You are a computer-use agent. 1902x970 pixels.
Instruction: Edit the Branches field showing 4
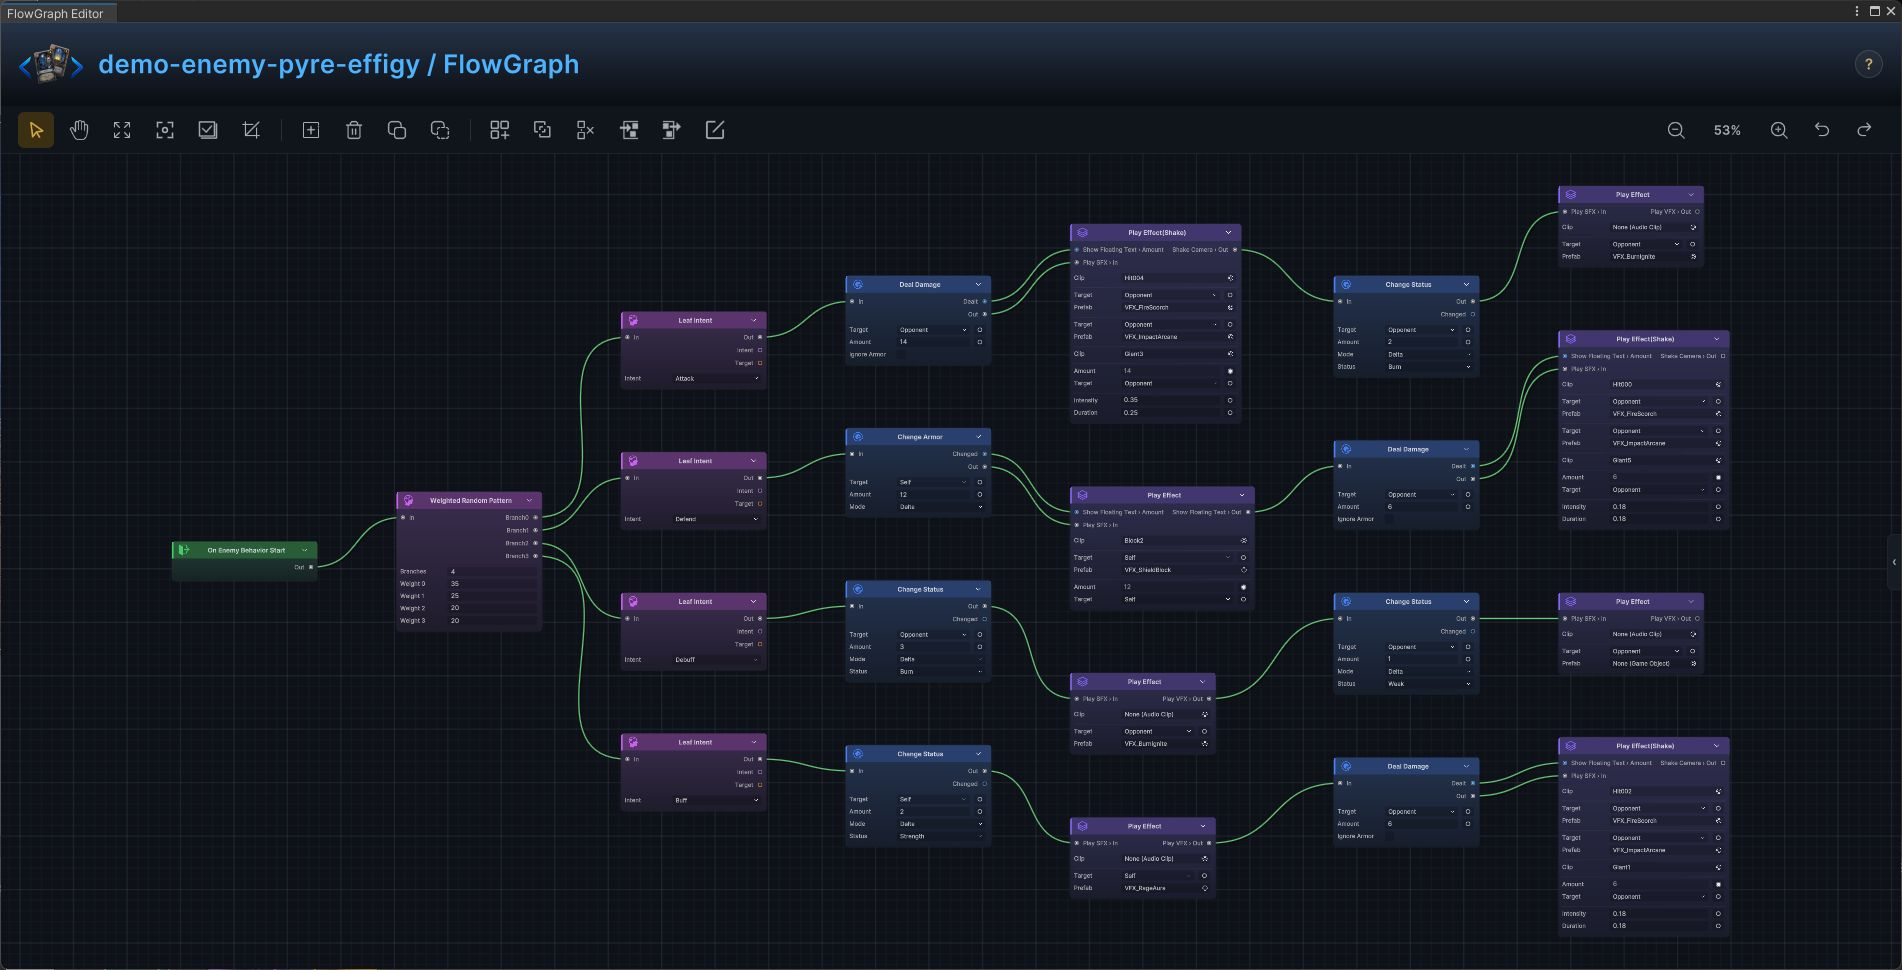491,572
